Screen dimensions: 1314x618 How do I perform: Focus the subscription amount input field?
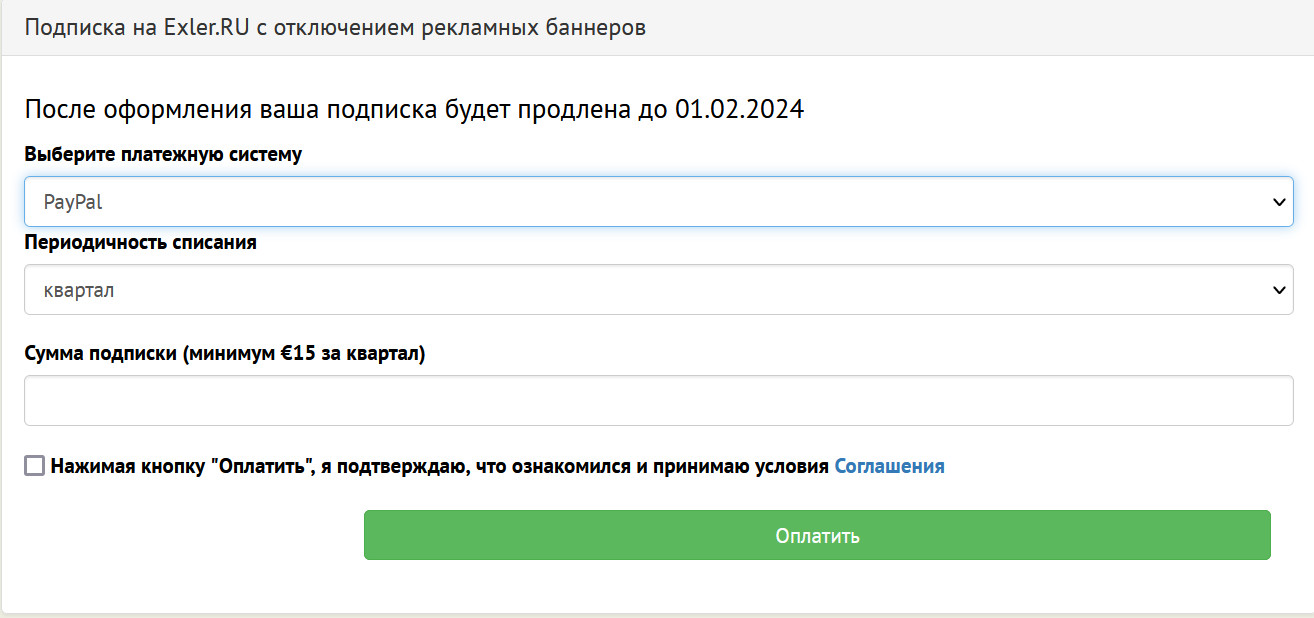click(658, 401)
